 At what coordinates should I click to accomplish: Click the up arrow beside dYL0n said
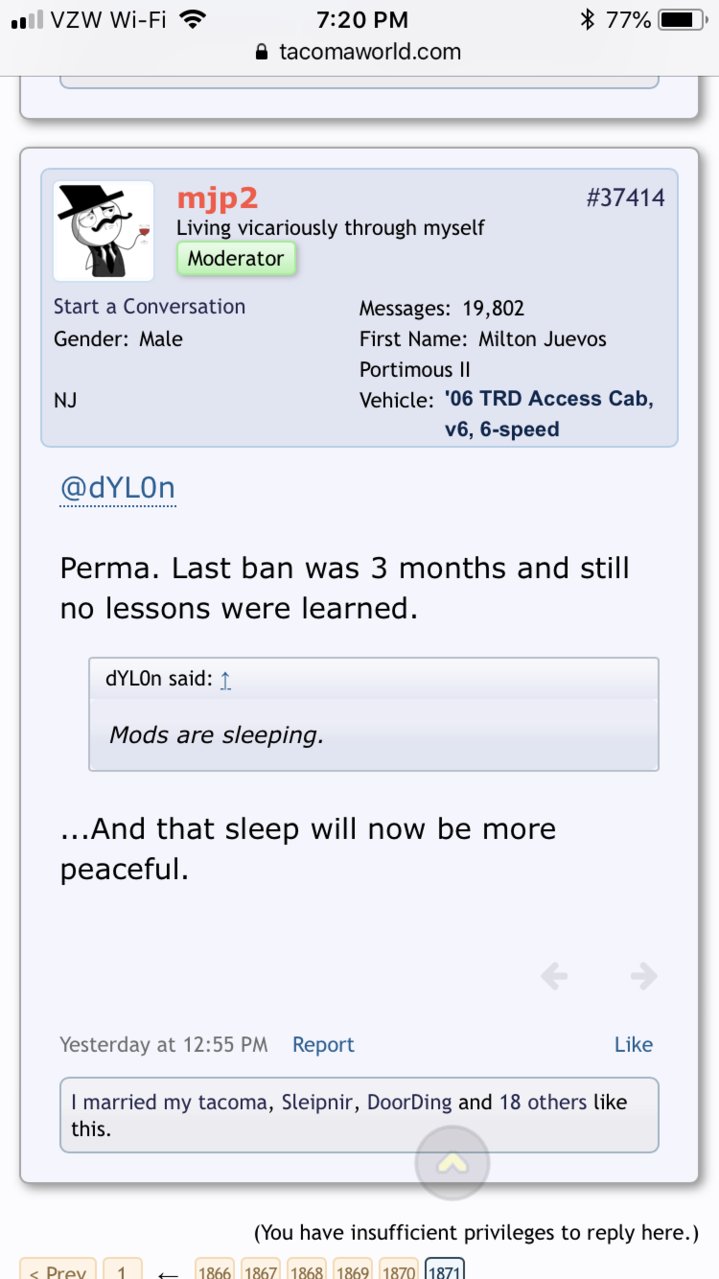[x=225, y=680]
